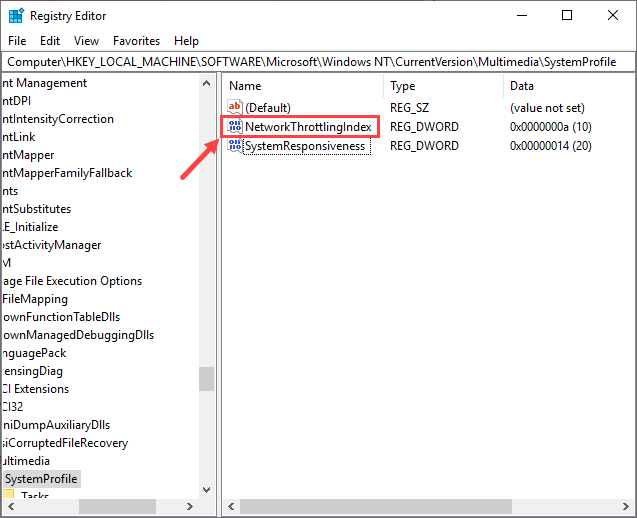Select the Multimedia key in tree
This screenshot has height=518, width=637.
[x=26, y=461]
